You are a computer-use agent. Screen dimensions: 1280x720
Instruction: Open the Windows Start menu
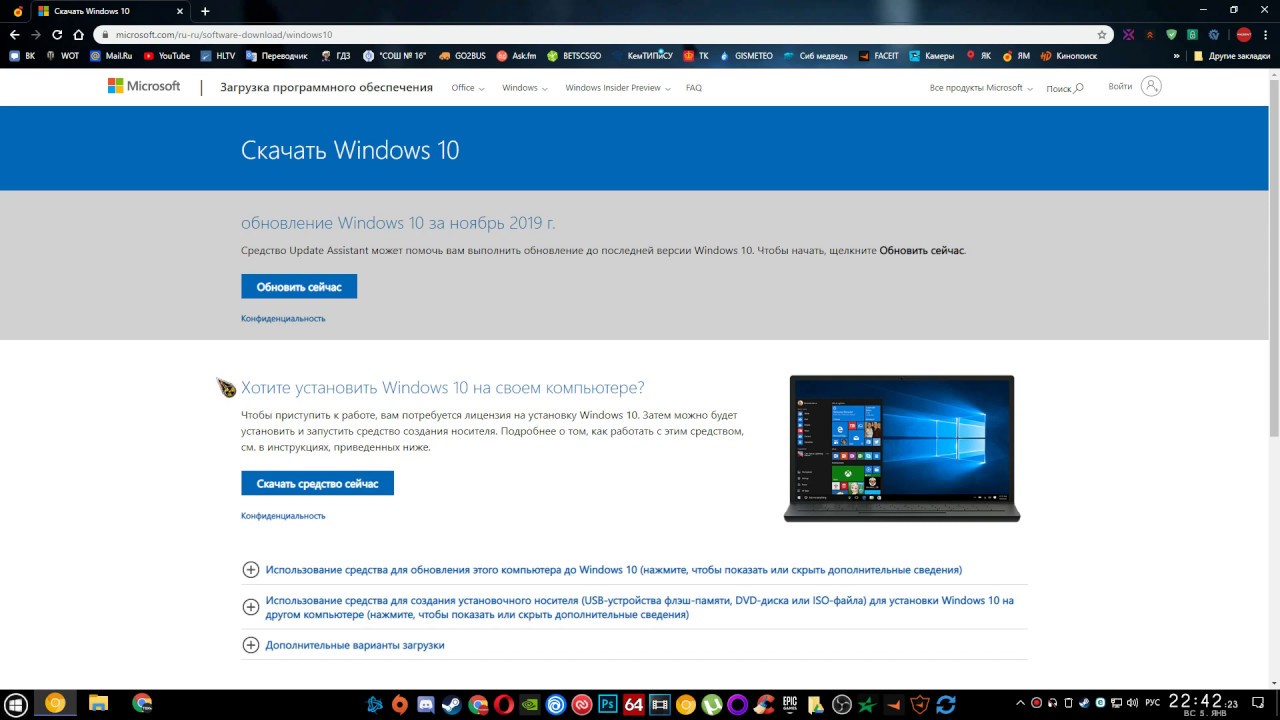pos(16,703)
